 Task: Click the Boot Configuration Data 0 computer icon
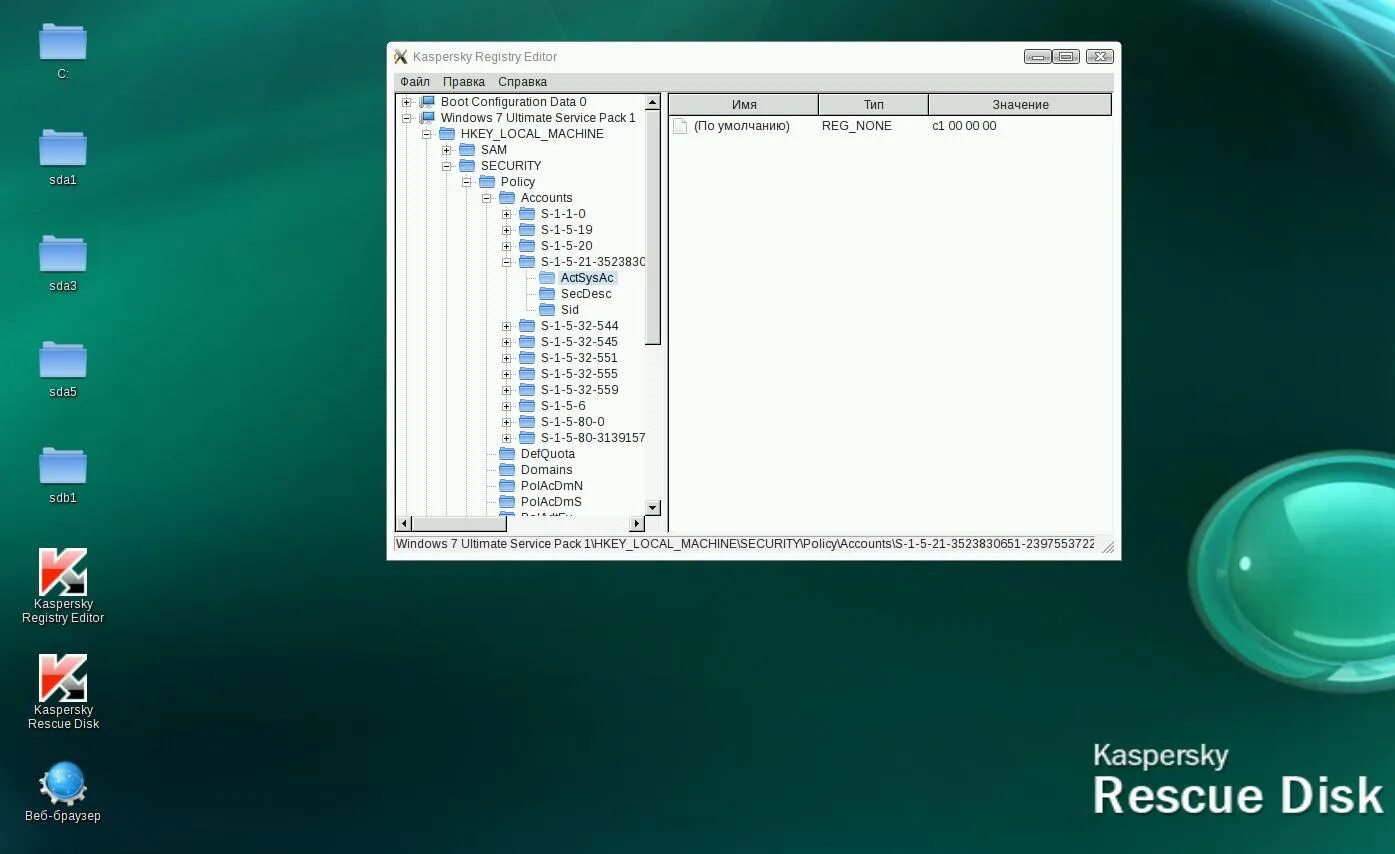(x=427, y=102)
